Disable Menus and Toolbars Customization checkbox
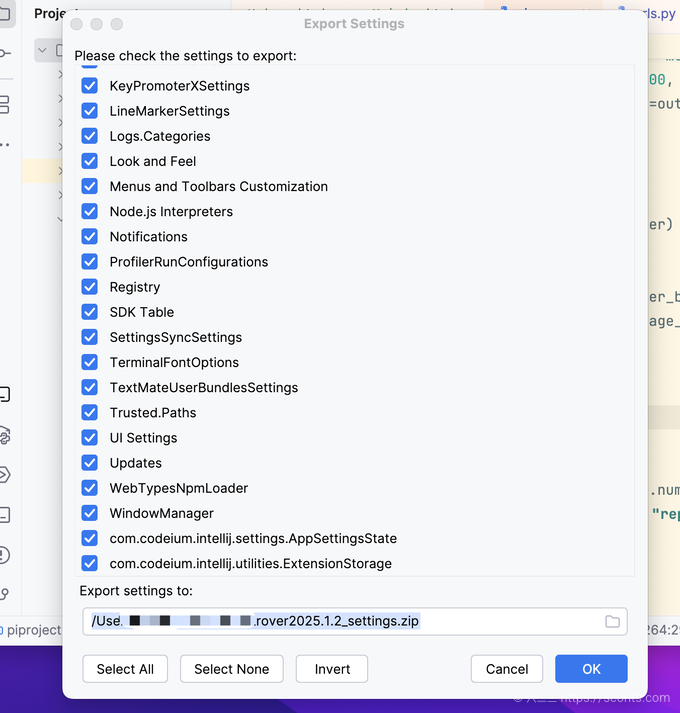 [x=90, y=186]
